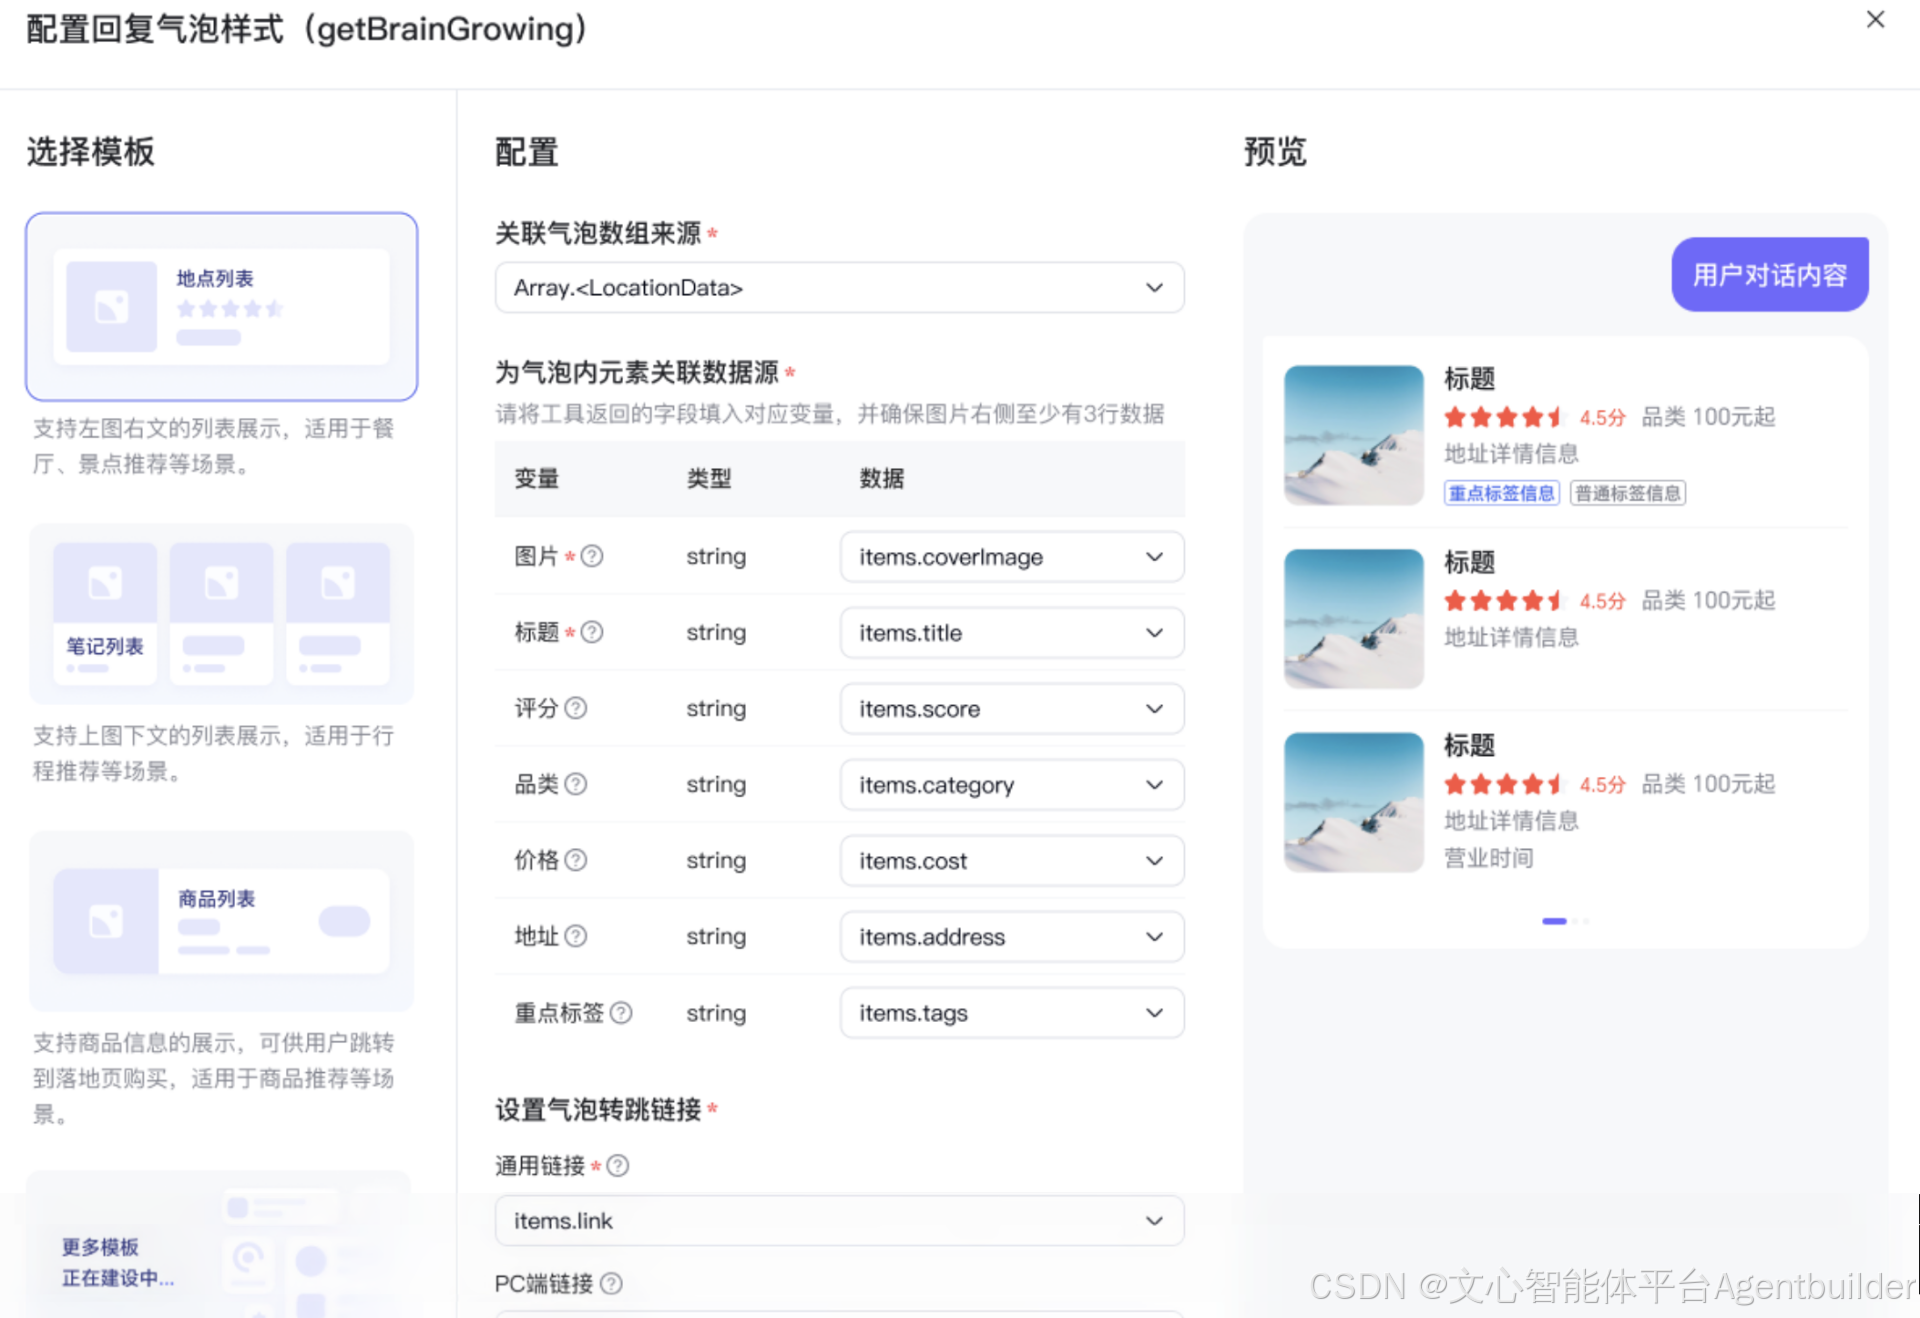Click the active preview carousel page indicator

[1554, 921]
